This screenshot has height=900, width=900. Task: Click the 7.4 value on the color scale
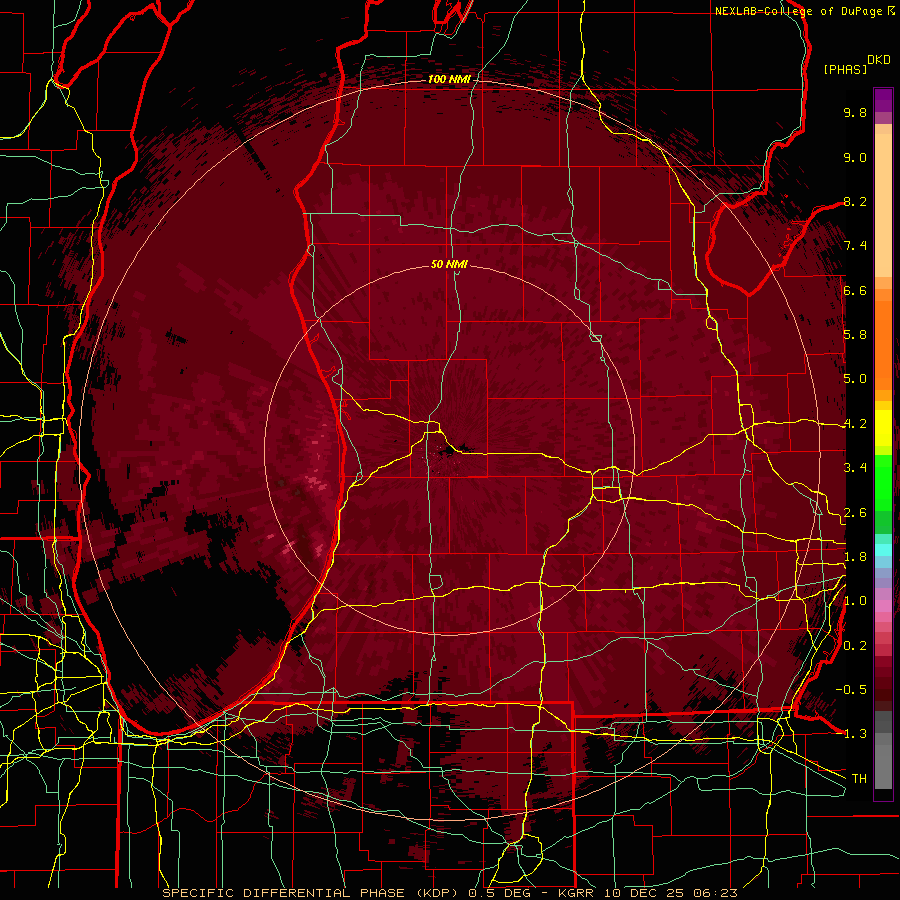click(x=855, y=246)
